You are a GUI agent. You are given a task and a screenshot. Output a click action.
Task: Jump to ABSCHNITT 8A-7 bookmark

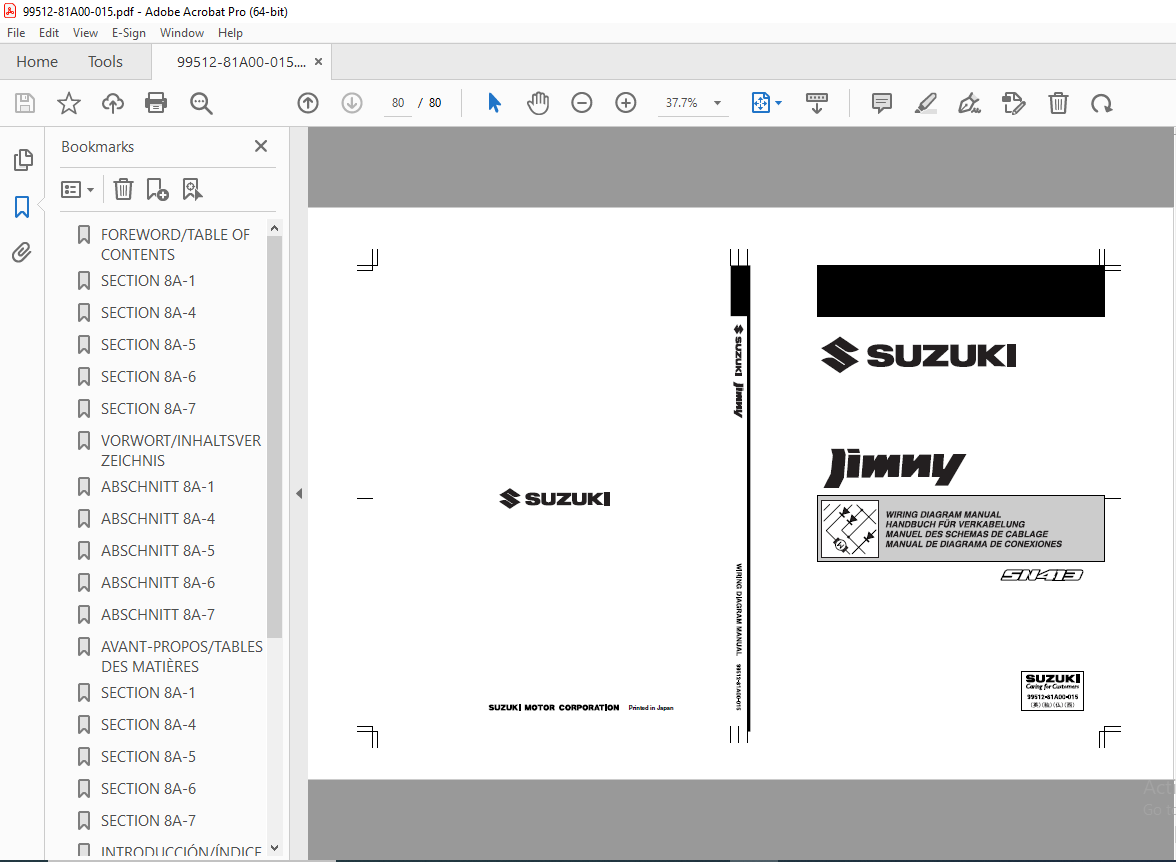pos(158,615)
